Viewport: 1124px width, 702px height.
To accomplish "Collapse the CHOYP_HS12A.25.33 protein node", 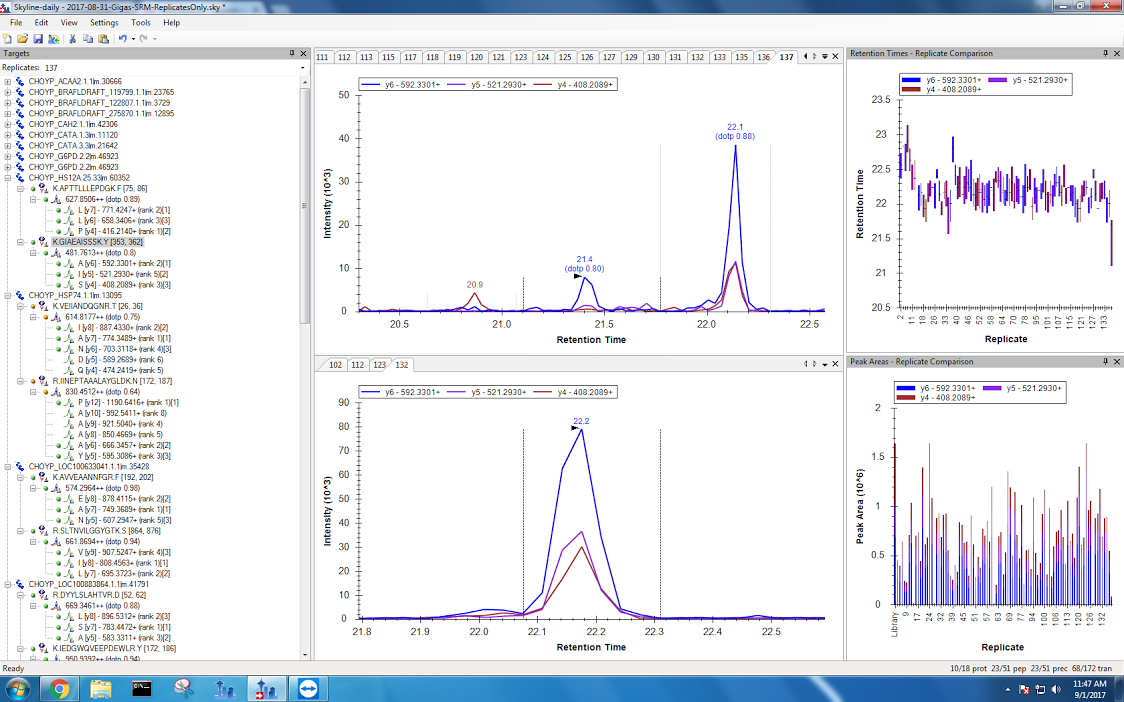I will click(8, 178).
